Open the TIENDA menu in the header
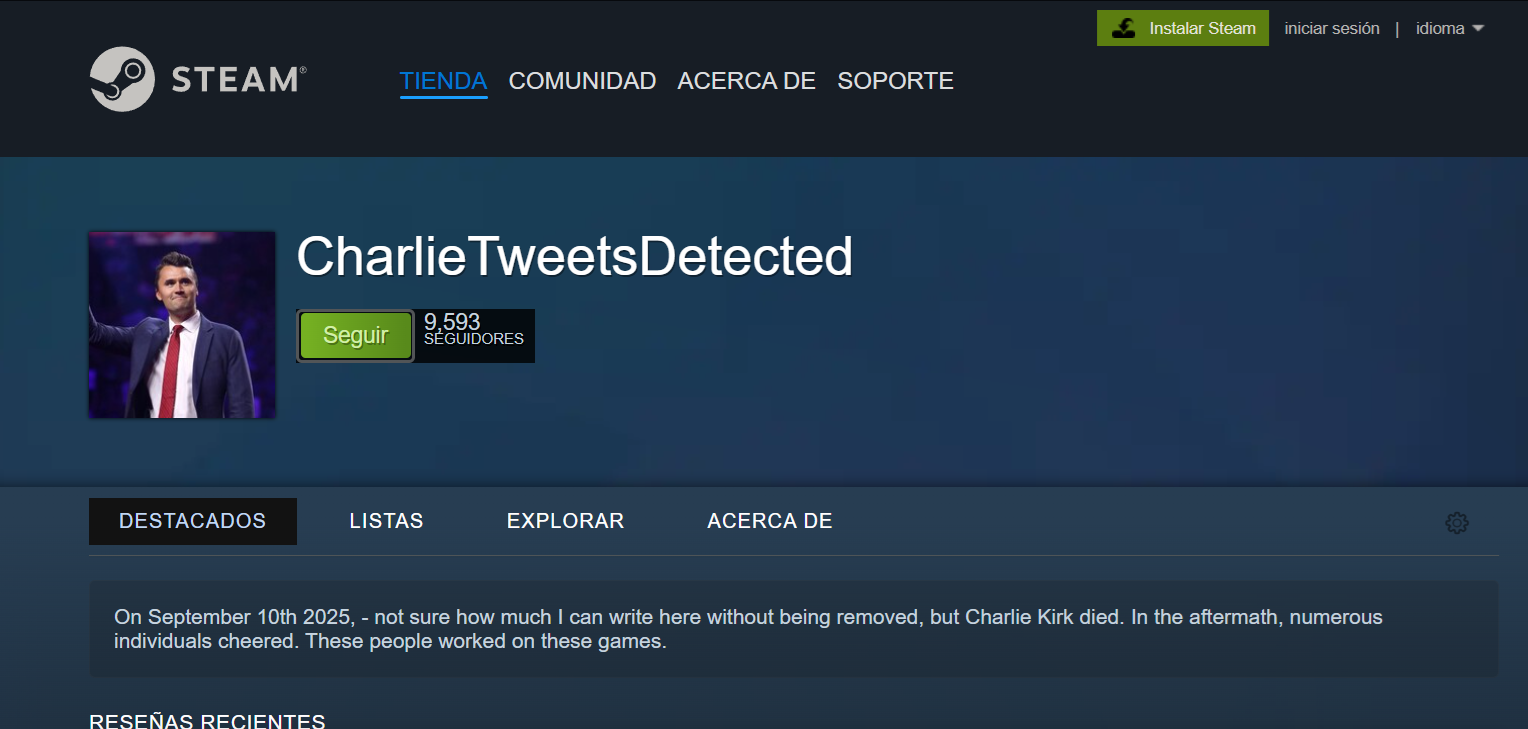The height and width of the screenshot is (729, 1528). coord(443,81)
